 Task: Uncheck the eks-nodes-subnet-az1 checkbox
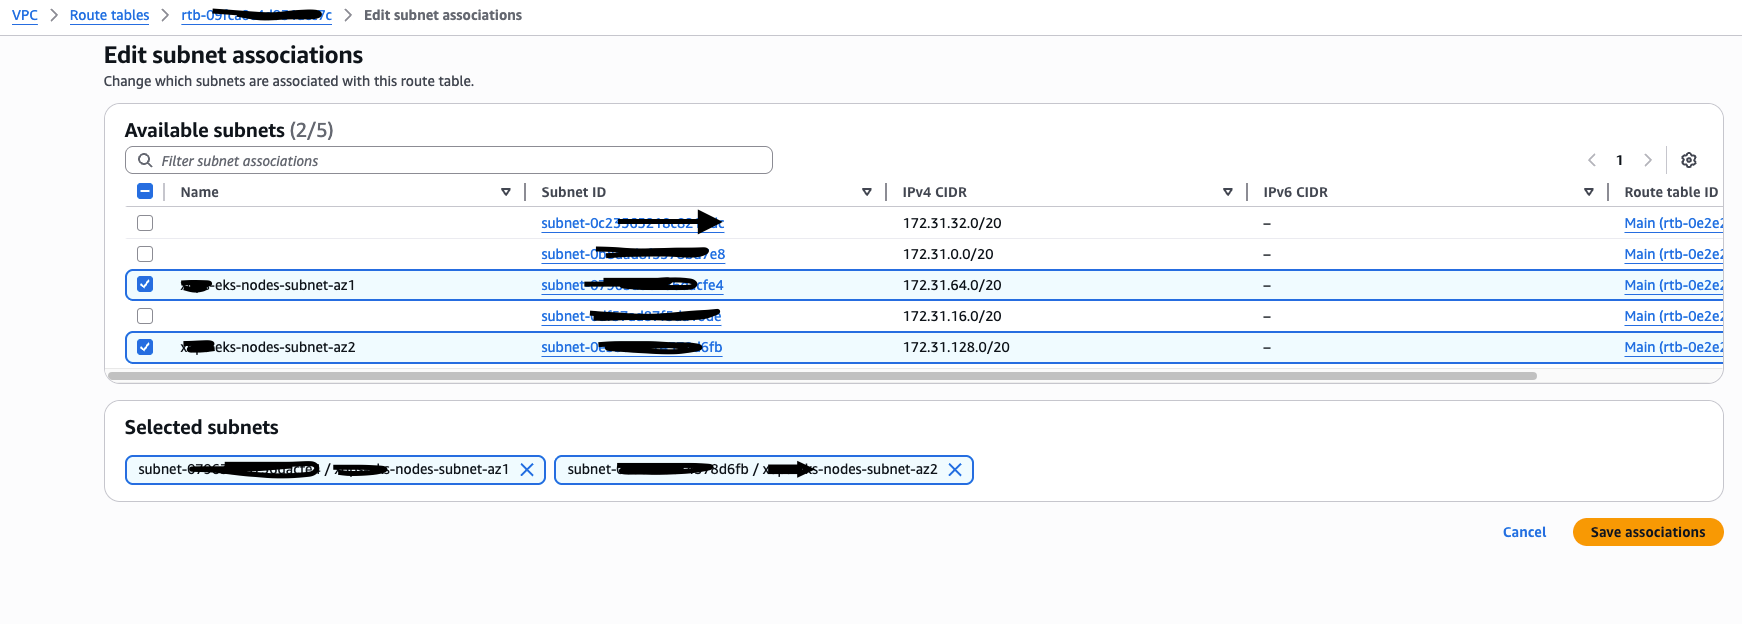pyautogui.click(x=145, y=285)
